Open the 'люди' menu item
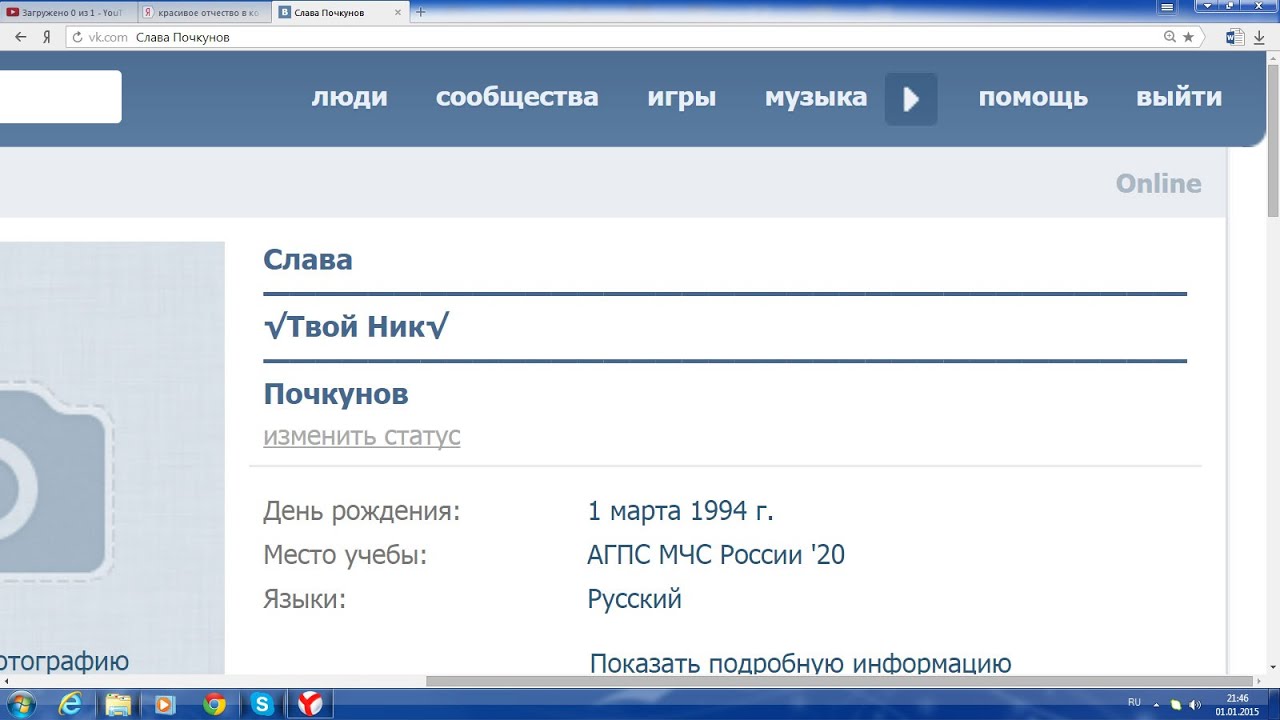The width and height of the screenshot is (1280, 720). pyautogui.click(x=350, y=97)
